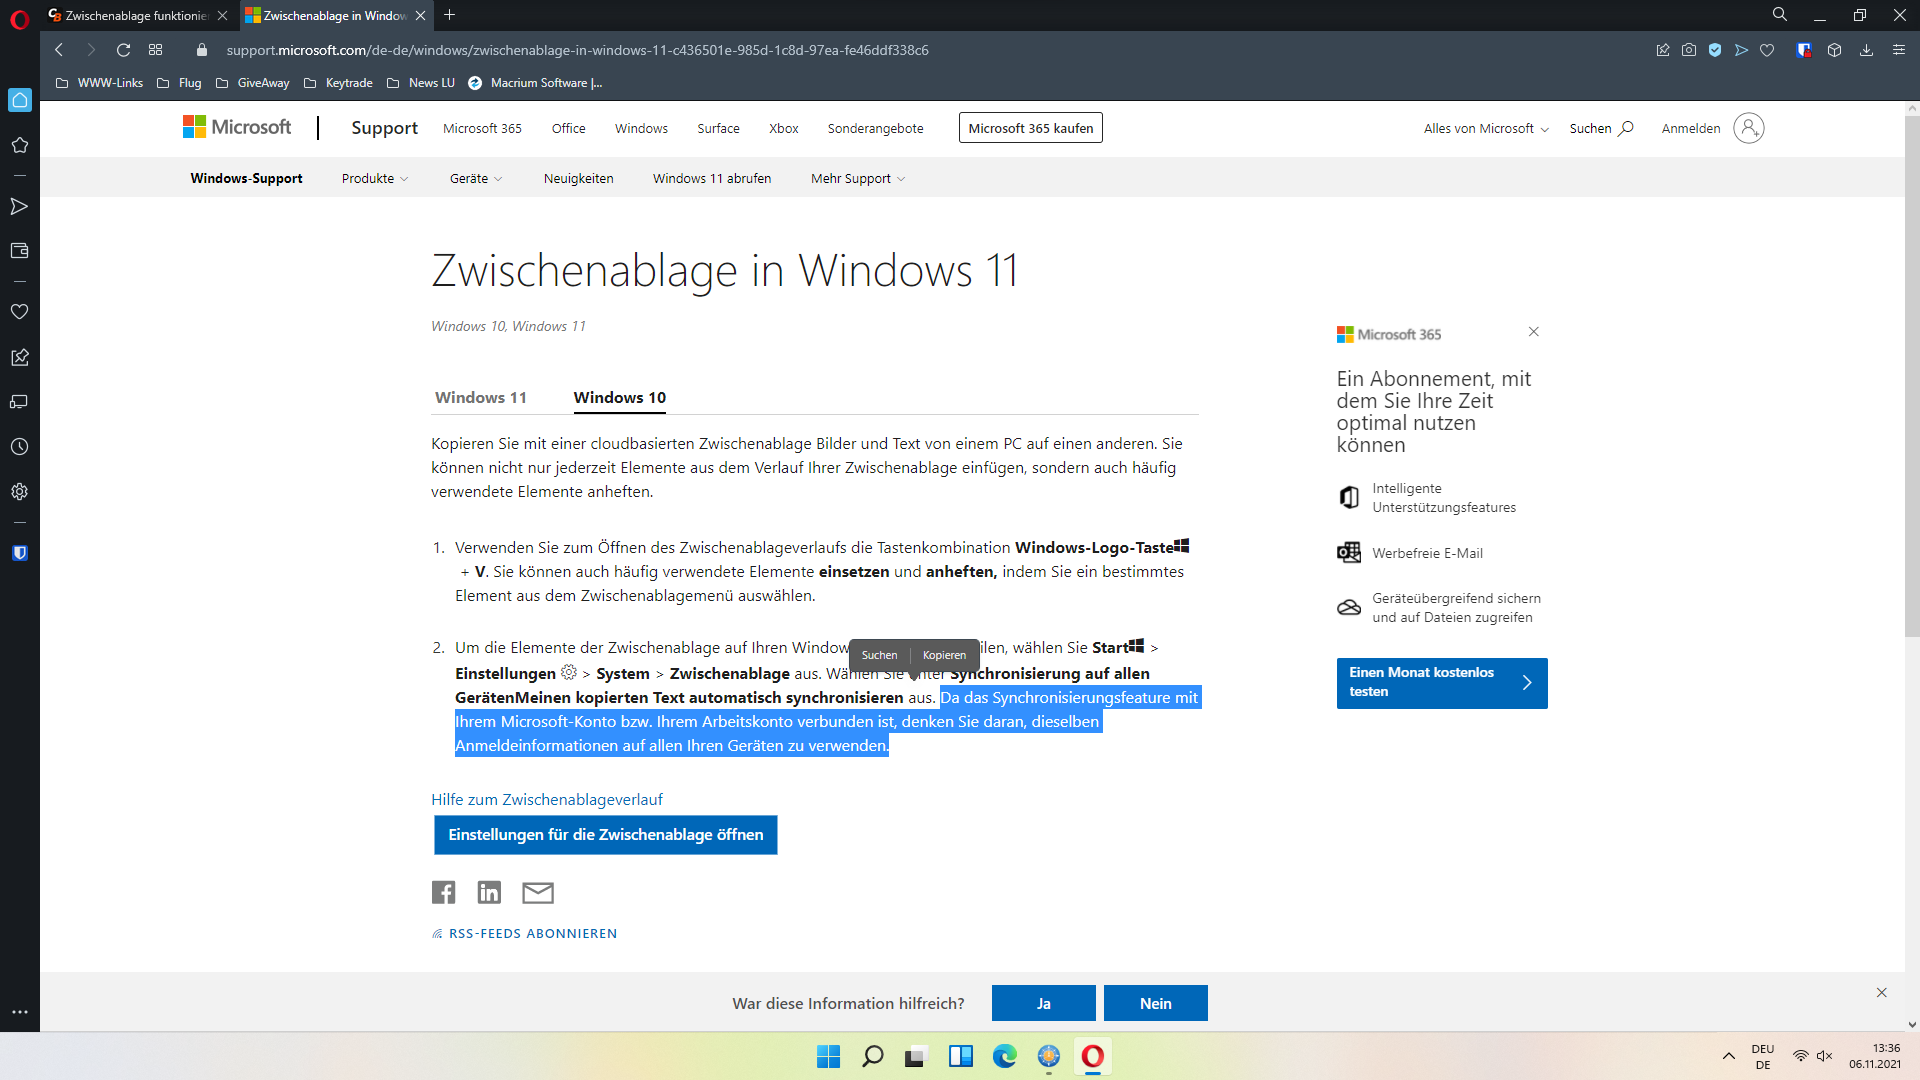This screenshot has height=1080, width=1920.
Task: Share article via Facebook icon
Action: point(443,892)
